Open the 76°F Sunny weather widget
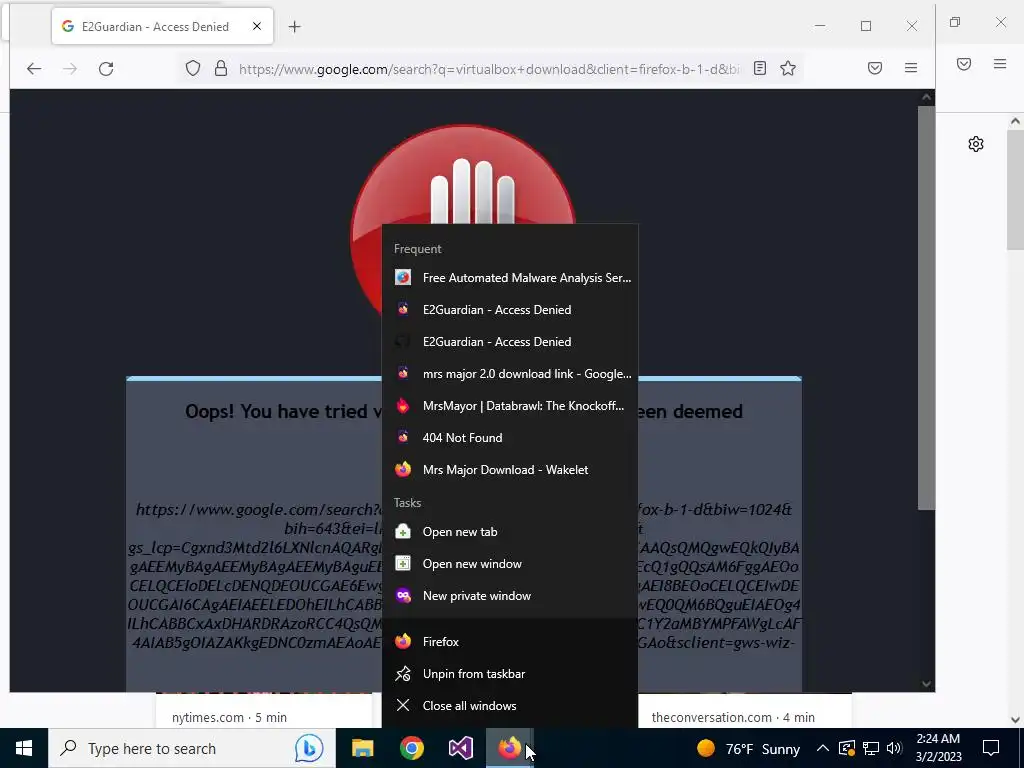The height and width of the screenshot is (768, 1024). pos(748,748)
